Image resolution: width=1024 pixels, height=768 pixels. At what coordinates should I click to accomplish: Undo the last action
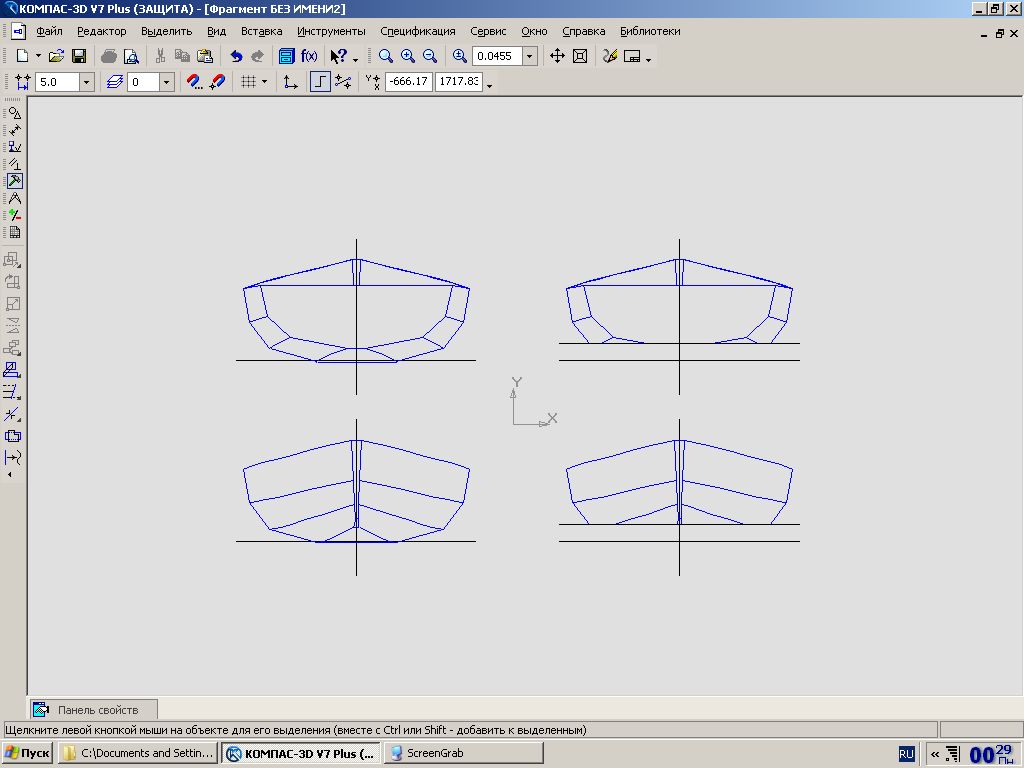pos(236,57)
